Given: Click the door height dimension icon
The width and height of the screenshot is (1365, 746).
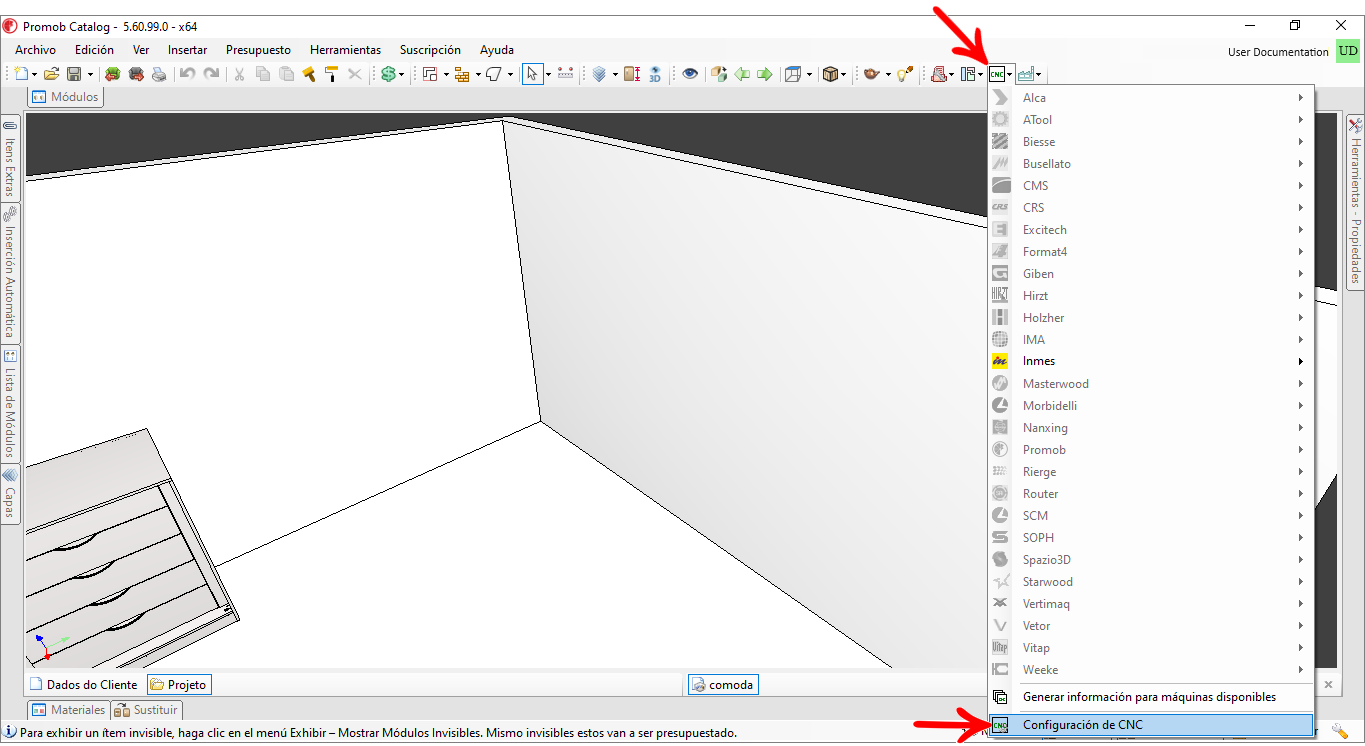Looking at the screenshot, I should [x=632, y=74].
